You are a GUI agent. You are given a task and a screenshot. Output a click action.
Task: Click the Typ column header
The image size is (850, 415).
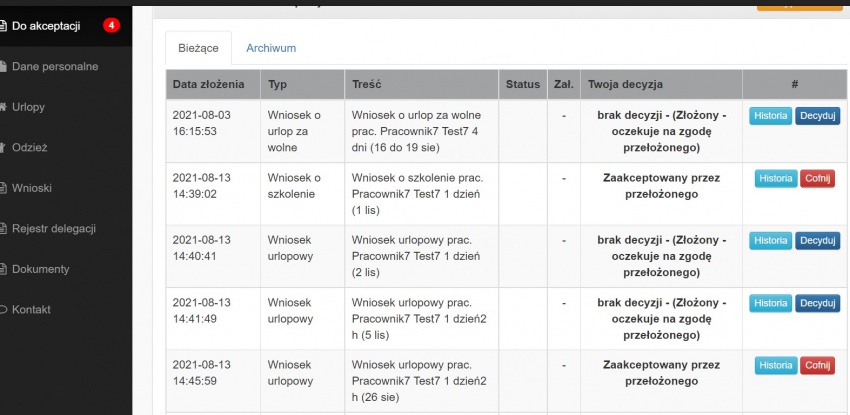(277, 85)
